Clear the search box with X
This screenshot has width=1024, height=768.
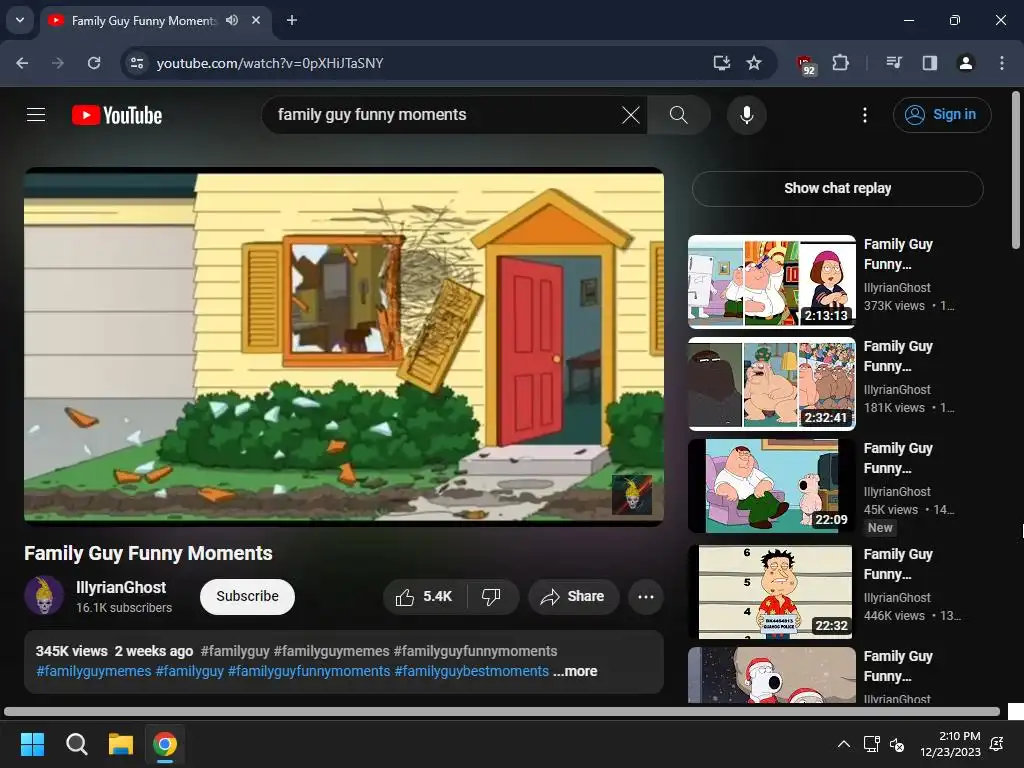click(631, 115)
